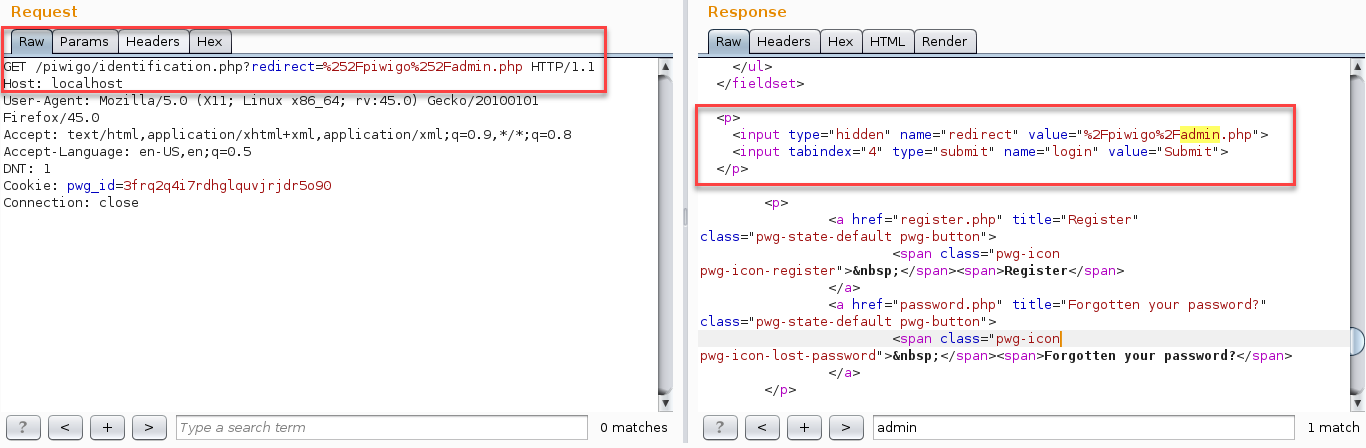Go to previous match in Response search
This screenshot has height=448, width=1366.
tap(762, 427)
